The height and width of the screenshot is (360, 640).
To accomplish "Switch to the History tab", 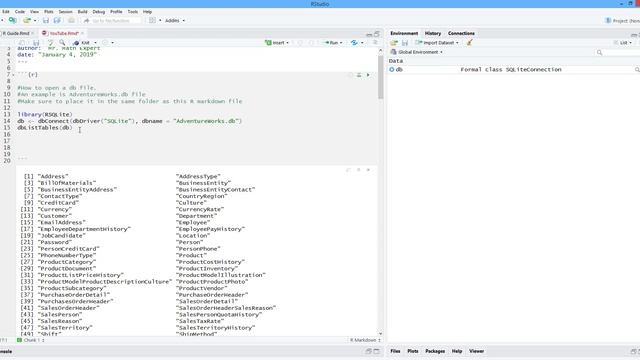I will (x=433, y=33).
